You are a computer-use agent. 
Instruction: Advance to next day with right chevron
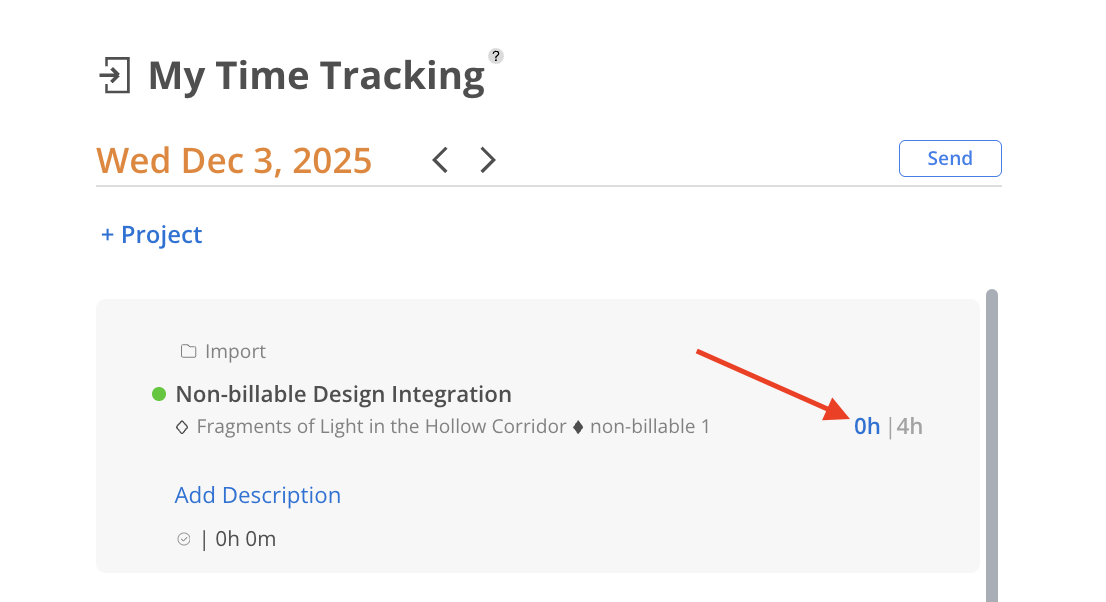pyautogui.click(x=487, y=160)
